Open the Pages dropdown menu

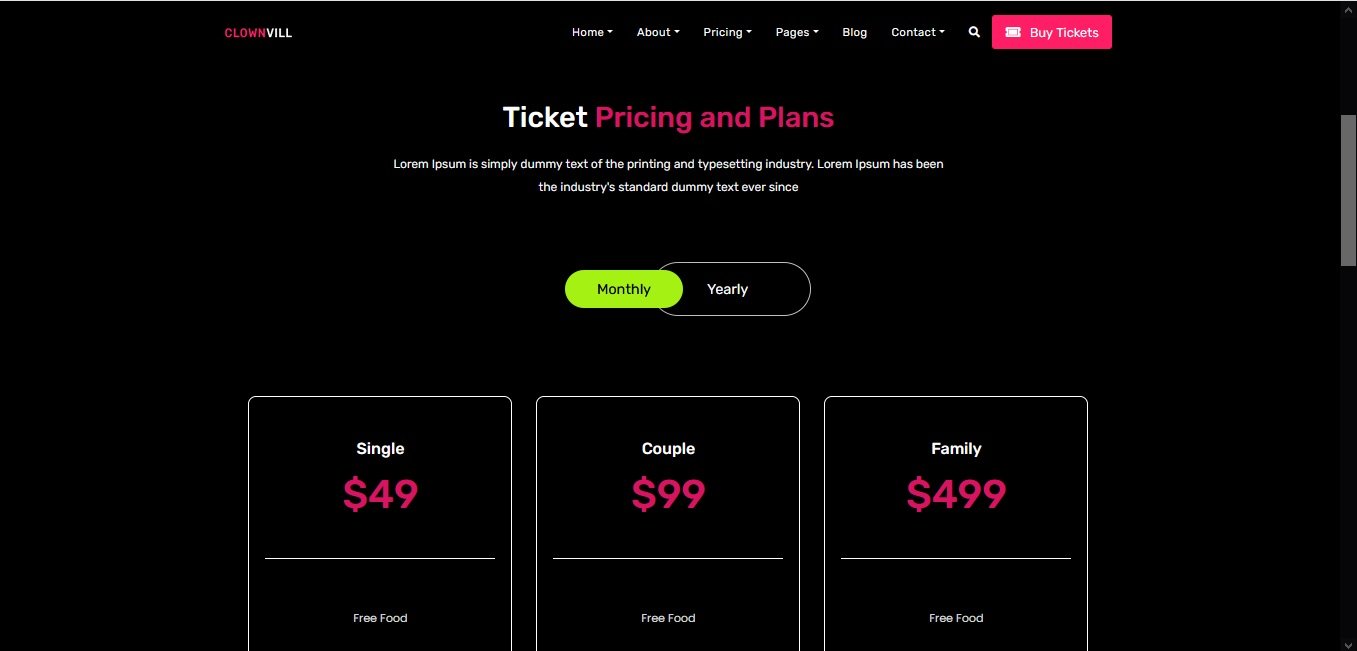click(x=797, y=32)
